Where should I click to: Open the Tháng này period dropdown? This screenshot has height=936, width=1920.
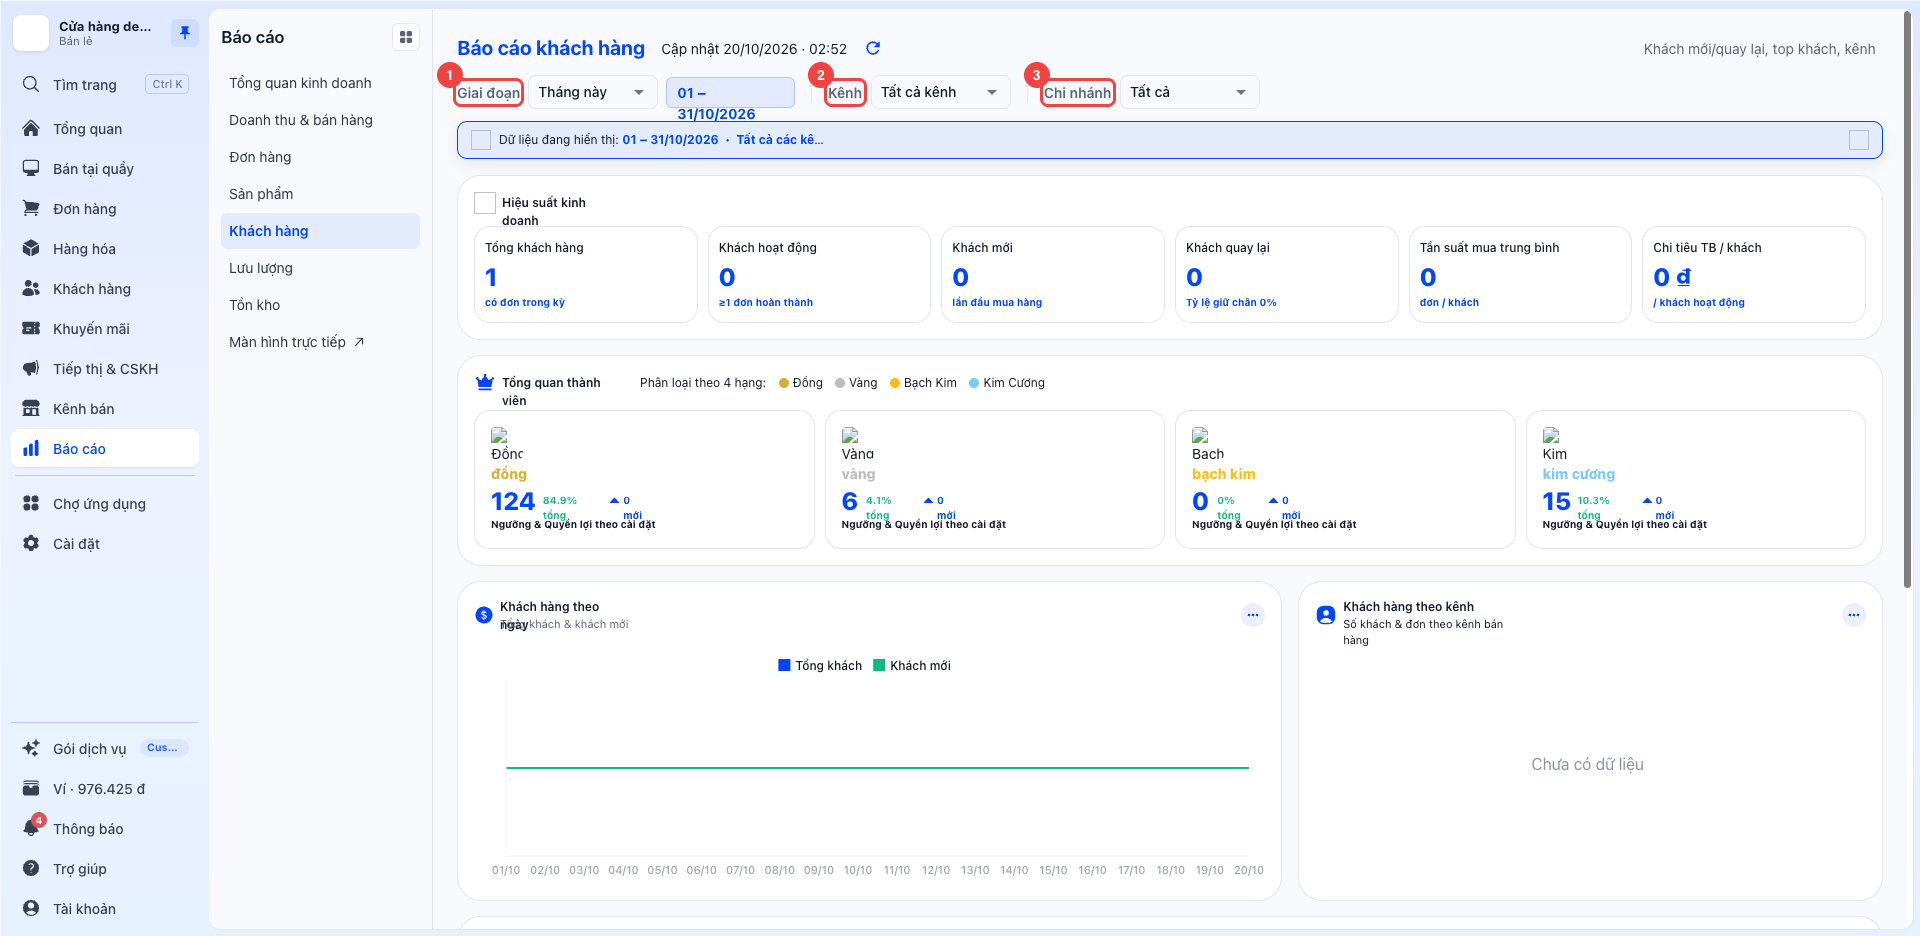click(x=592, y=92)
